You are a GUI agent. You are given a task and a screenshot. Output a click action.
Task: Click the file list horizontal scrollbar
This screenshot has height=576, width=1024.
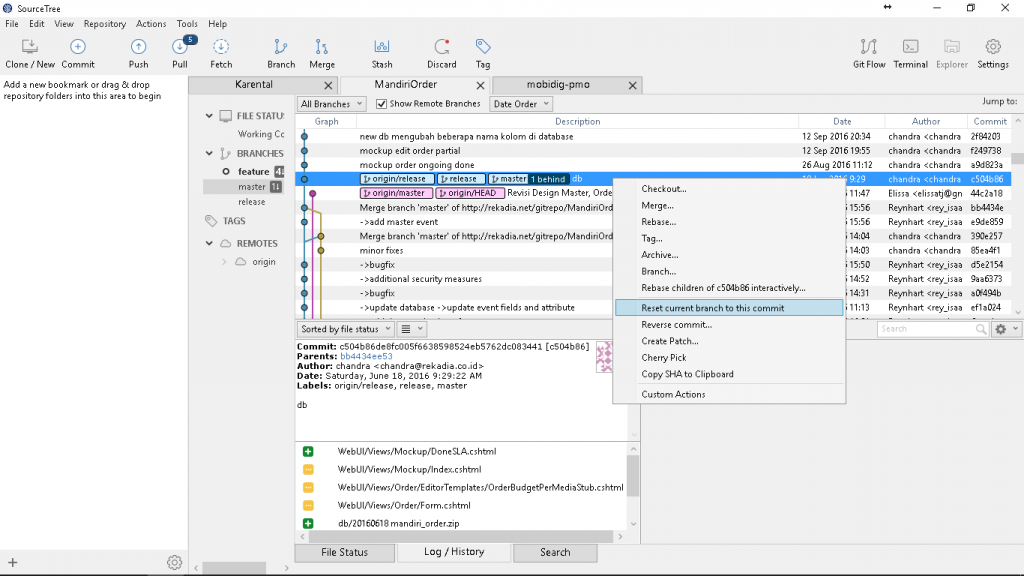[460, 537]
